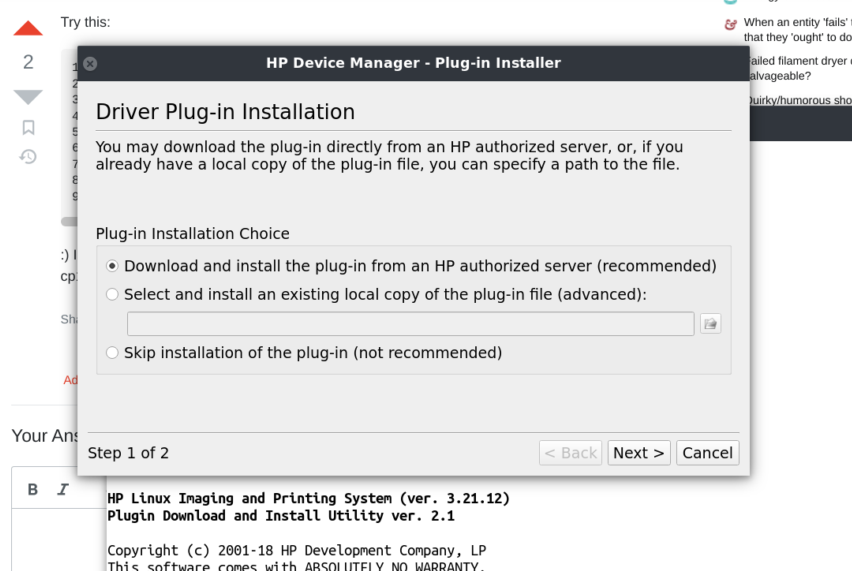Viewport: 852px width, 571px height.
Task: Click the 'Driver Plug-in Installation' heading
Action: [225, 112]
